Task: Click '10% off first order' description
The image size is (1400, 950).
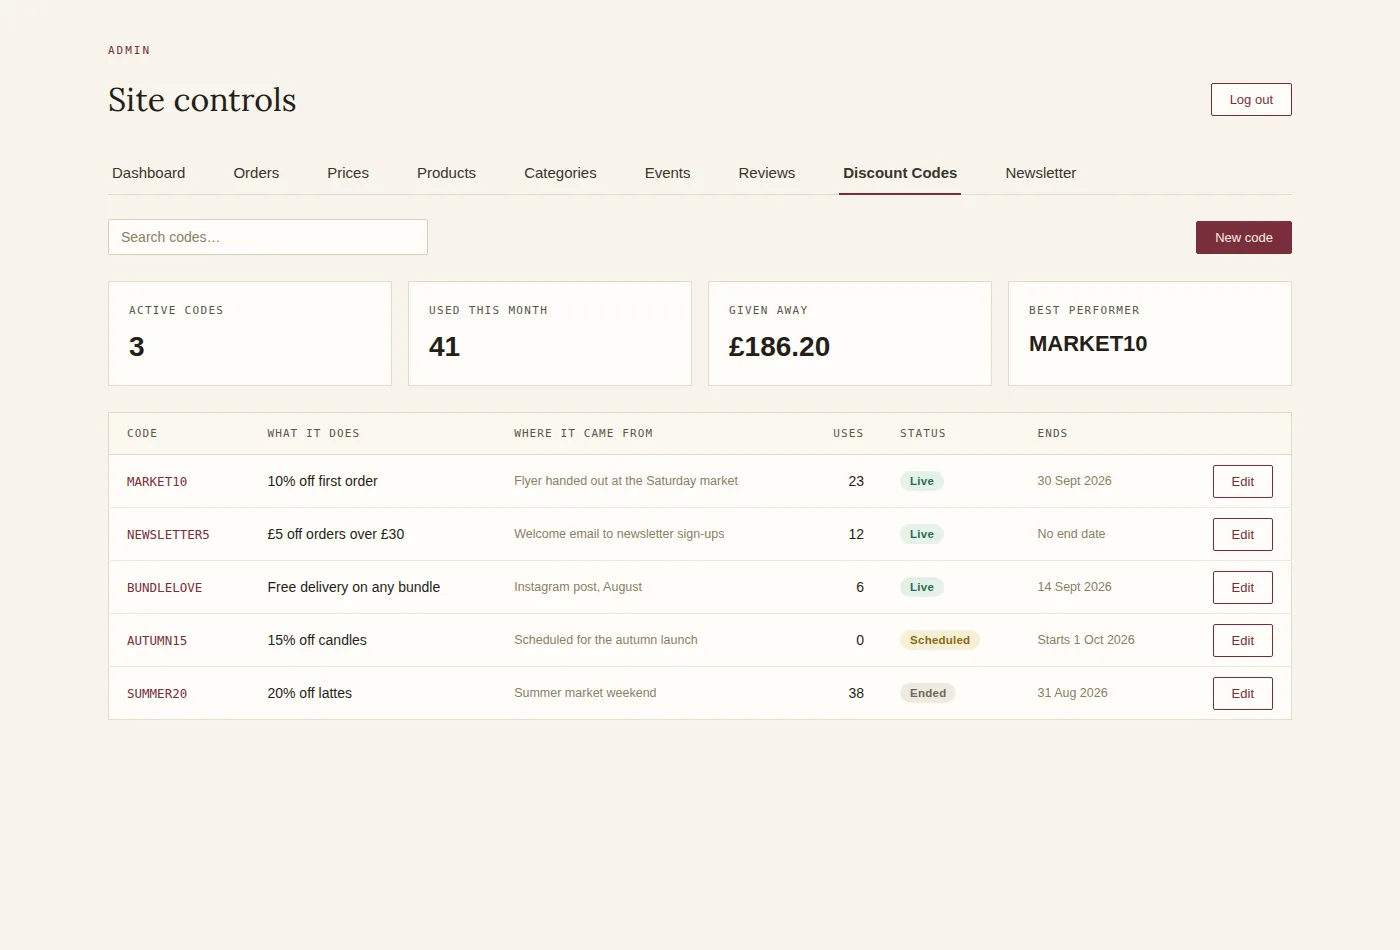Action: coord(322,481)
